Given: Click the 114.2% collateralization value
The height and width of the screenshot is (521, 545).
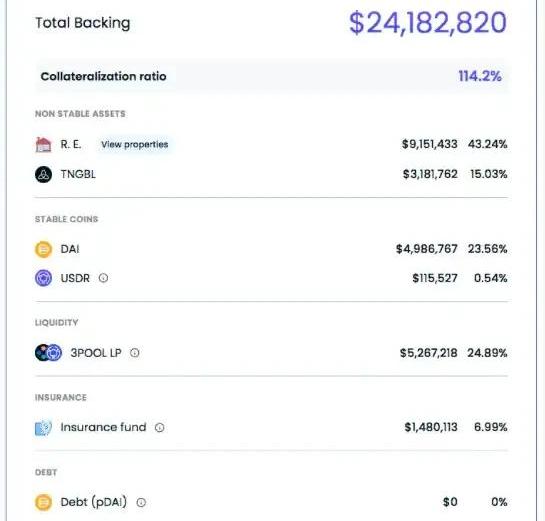Looking at the screenshot, I should pyautogui.click(x=480, y=76).
